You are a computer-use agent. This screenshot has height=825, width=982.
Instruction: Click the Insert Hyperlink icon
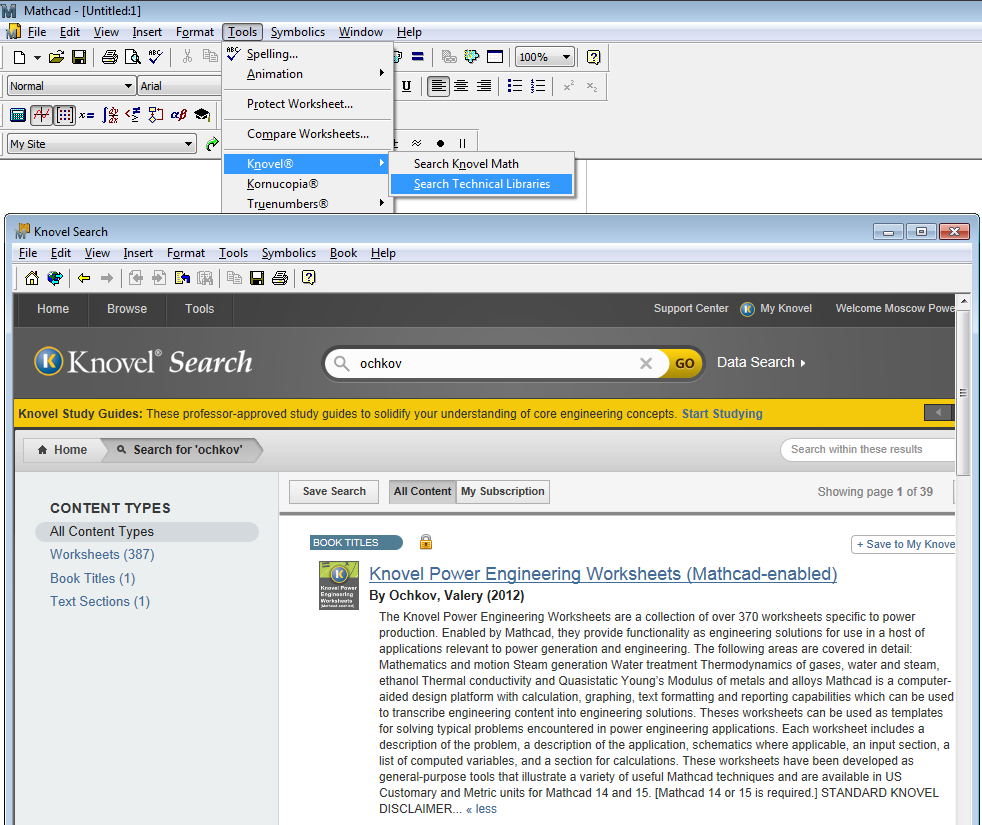pos(448,57)
